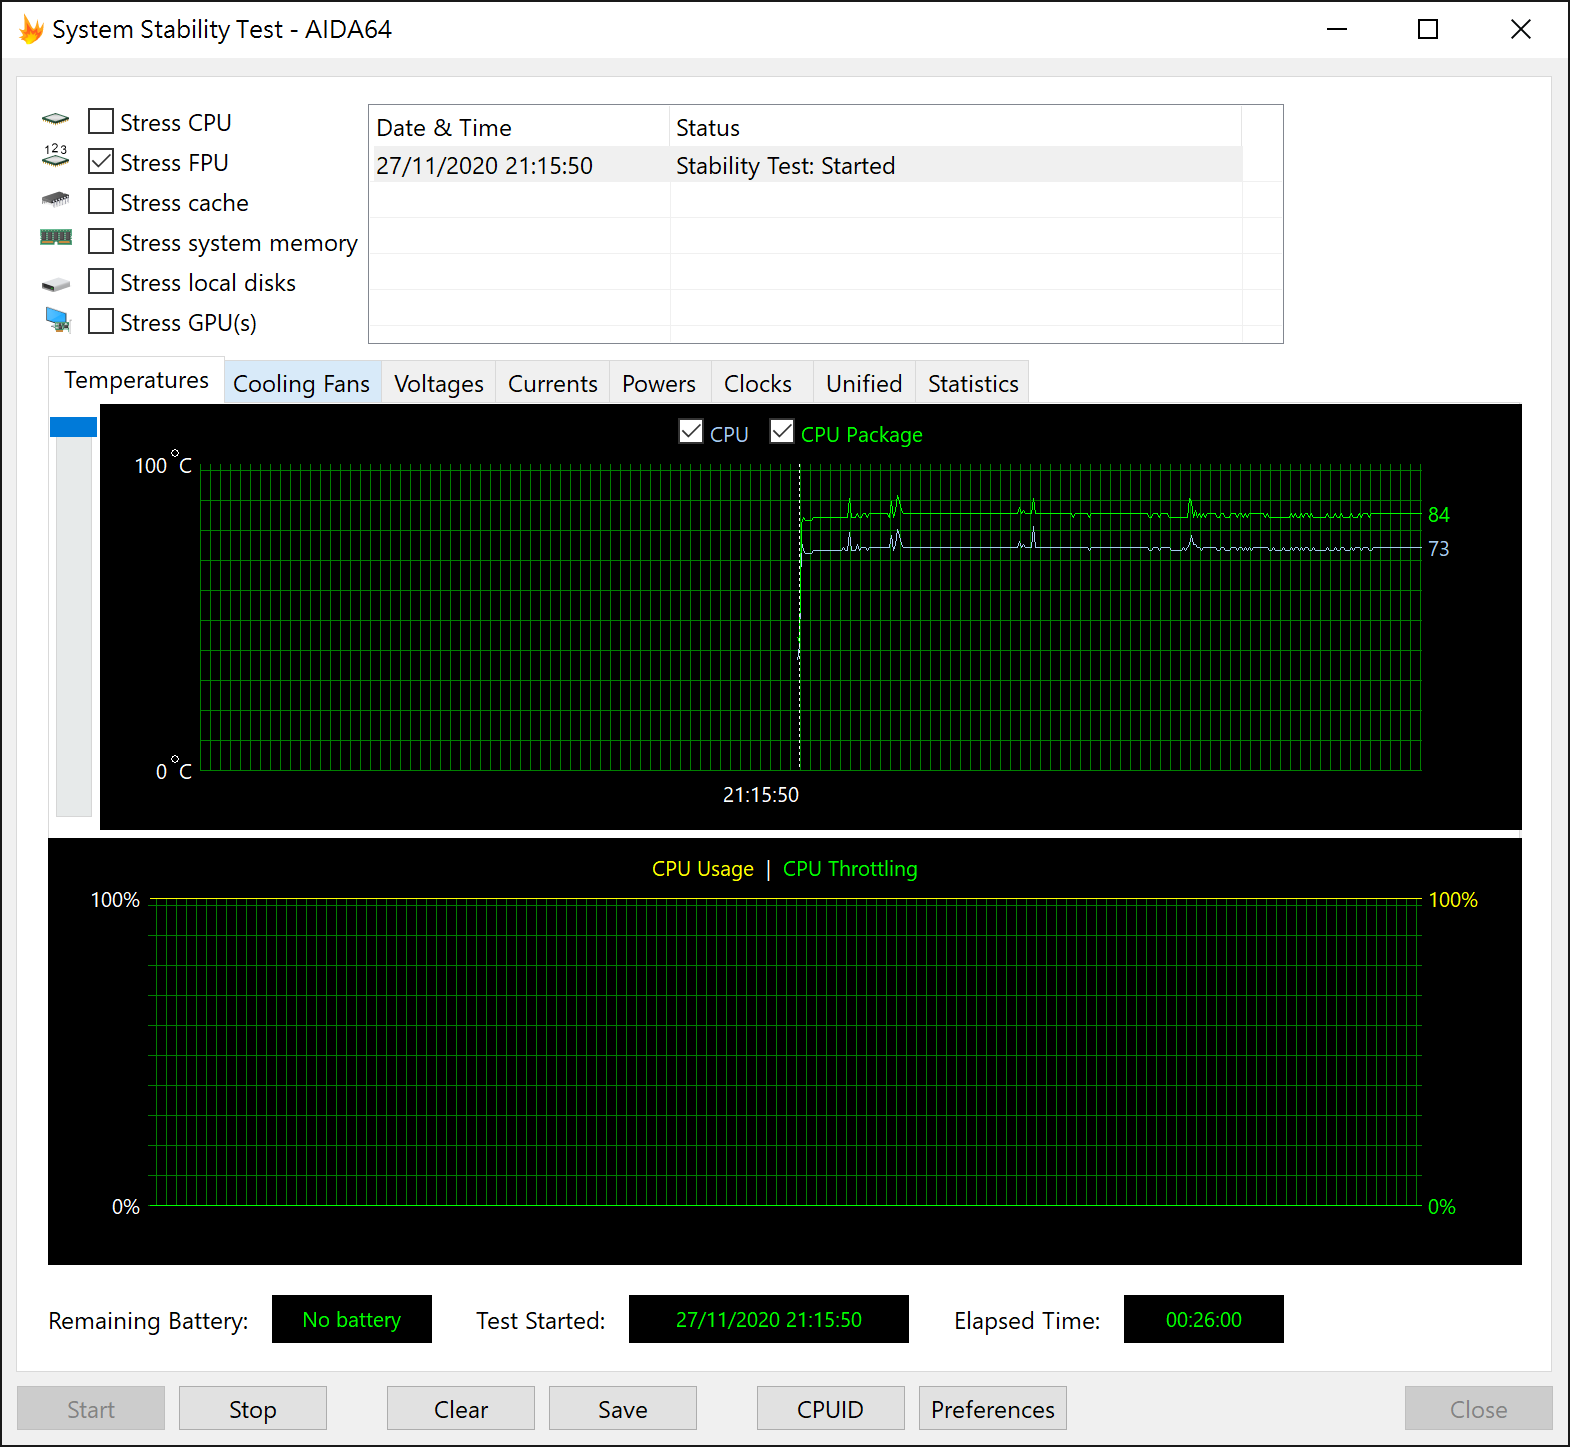Select the Stability Test: Started log row
This screenshot has height=1447, width=1570.
[x=785, y=165]
